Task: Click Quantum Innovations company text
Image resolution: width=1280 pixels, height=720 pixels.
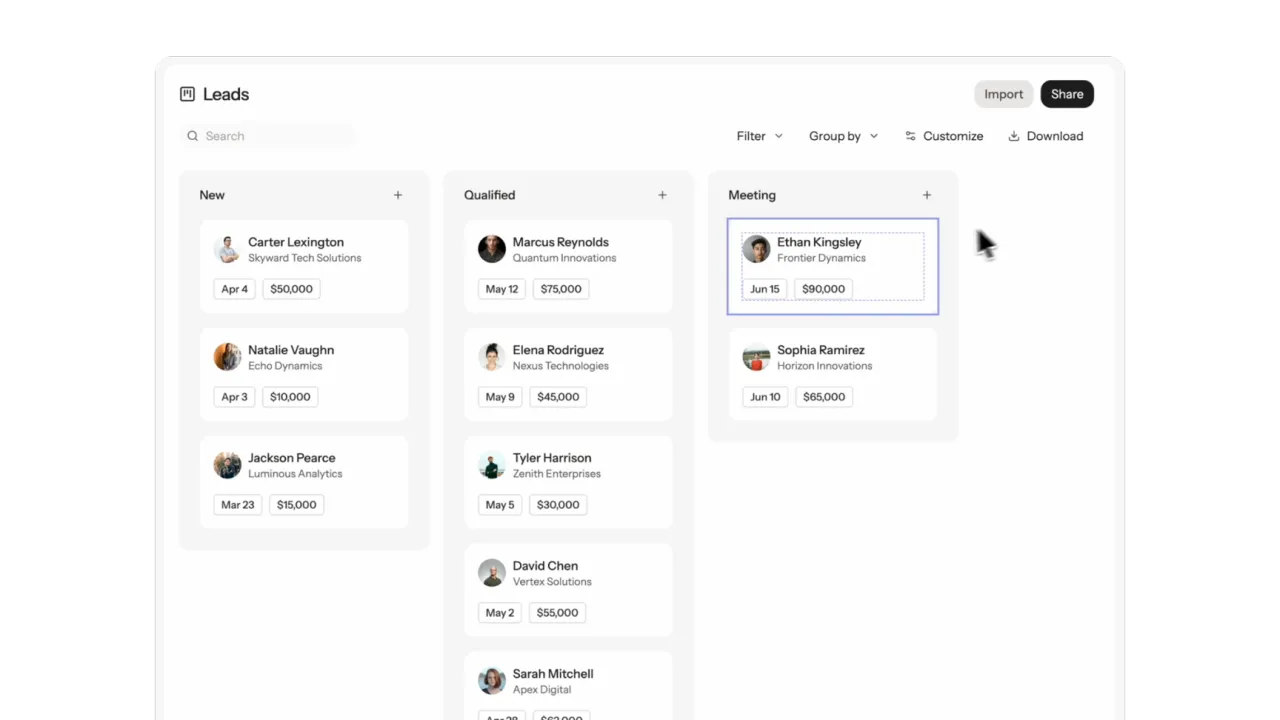Action: click(565, 258)
